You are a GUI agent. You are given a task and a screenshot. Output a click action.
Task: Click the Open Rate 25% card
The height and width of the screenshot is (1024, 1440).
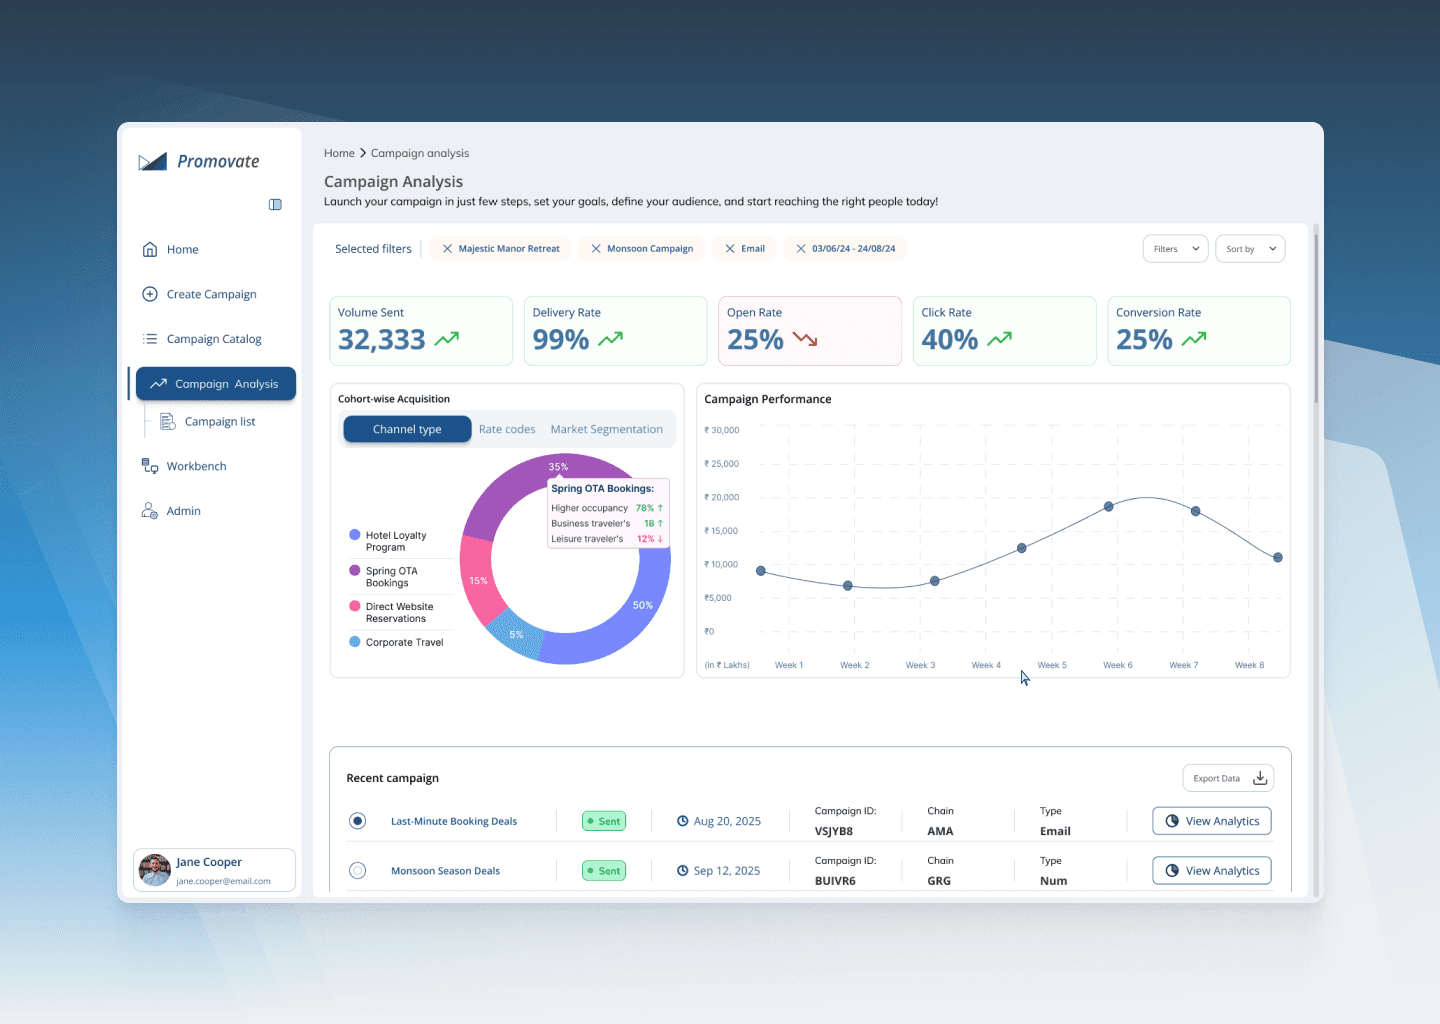pos(810,331)
